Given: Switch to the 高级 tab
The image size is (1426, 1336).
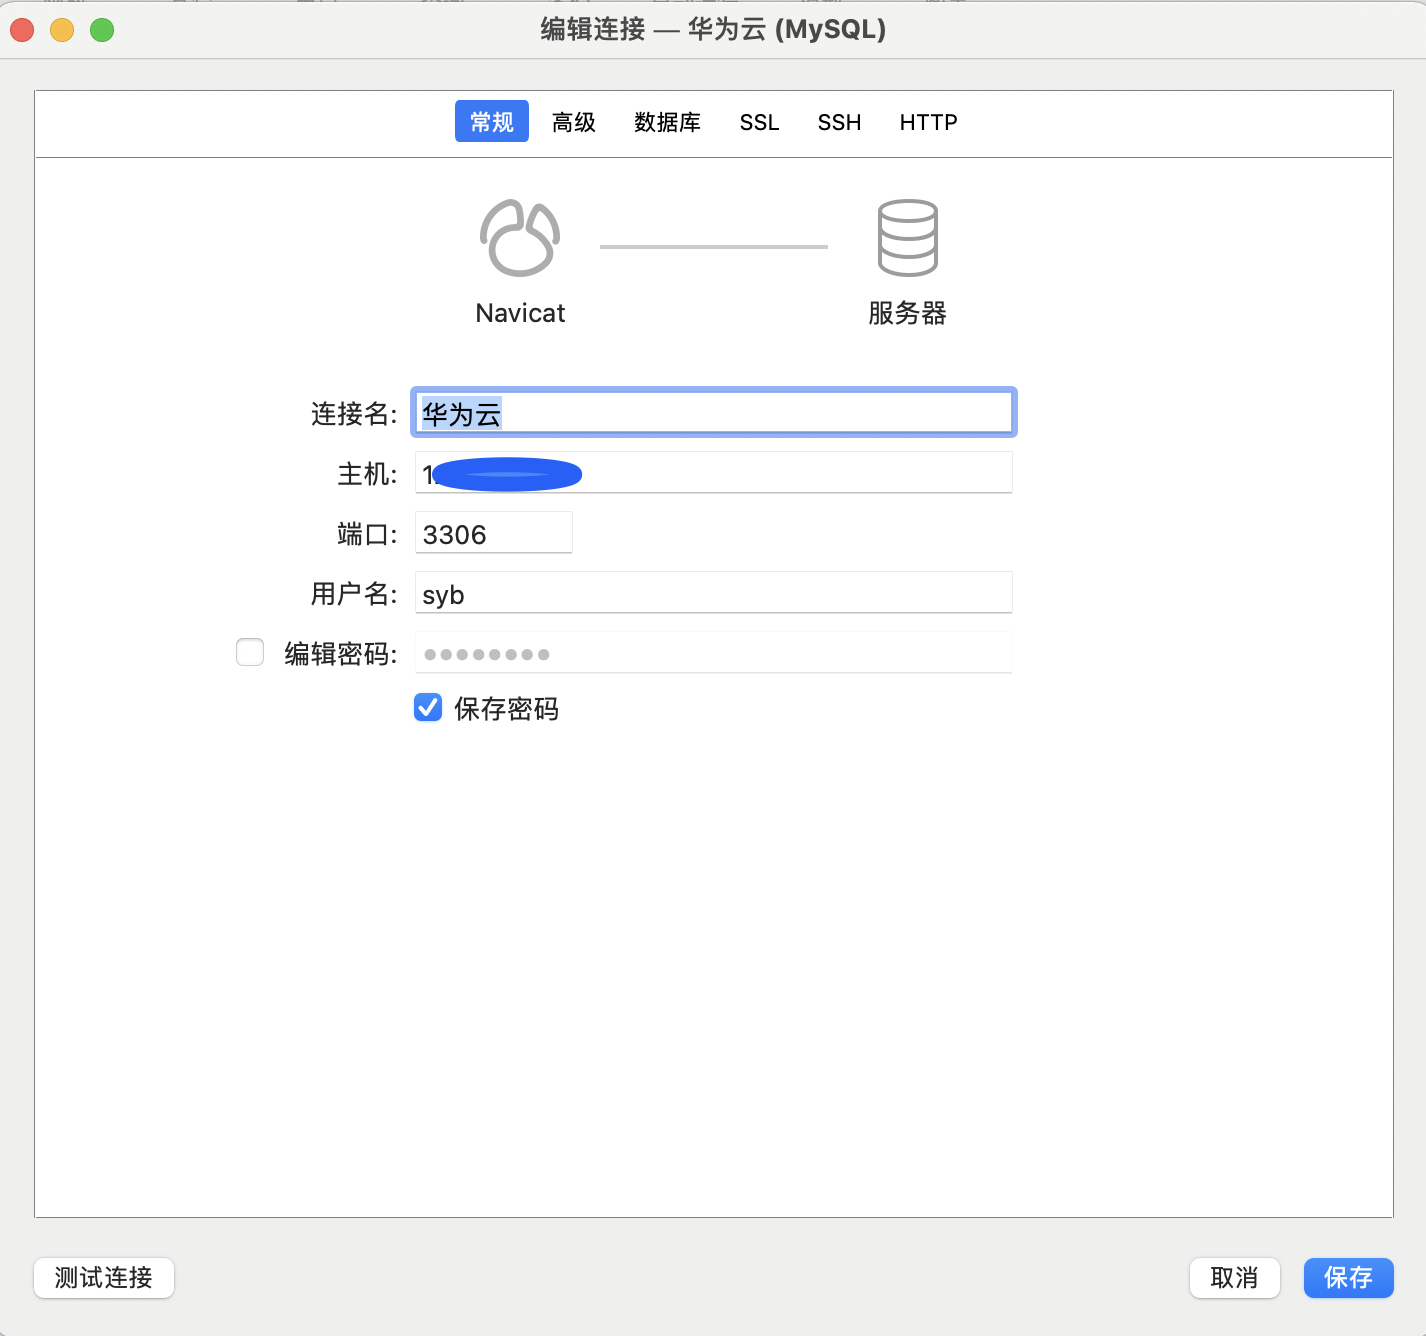Looking at the screenshot, I should (x=573, y=122).
